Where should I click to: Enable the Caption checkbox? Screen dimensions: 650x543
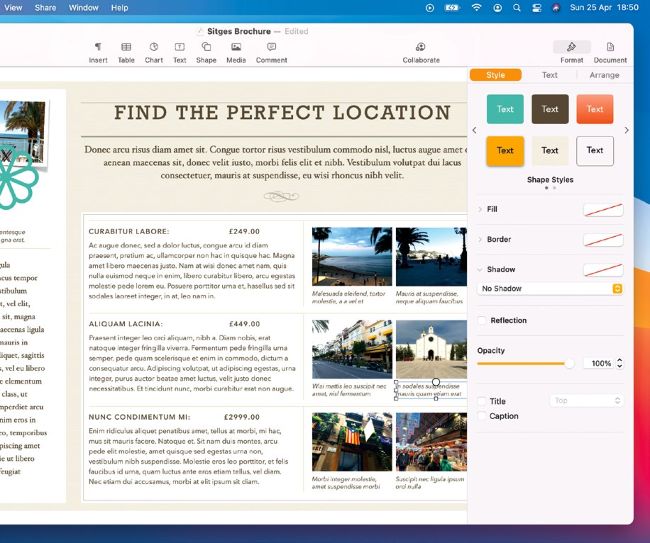click(x=483, y=416)
